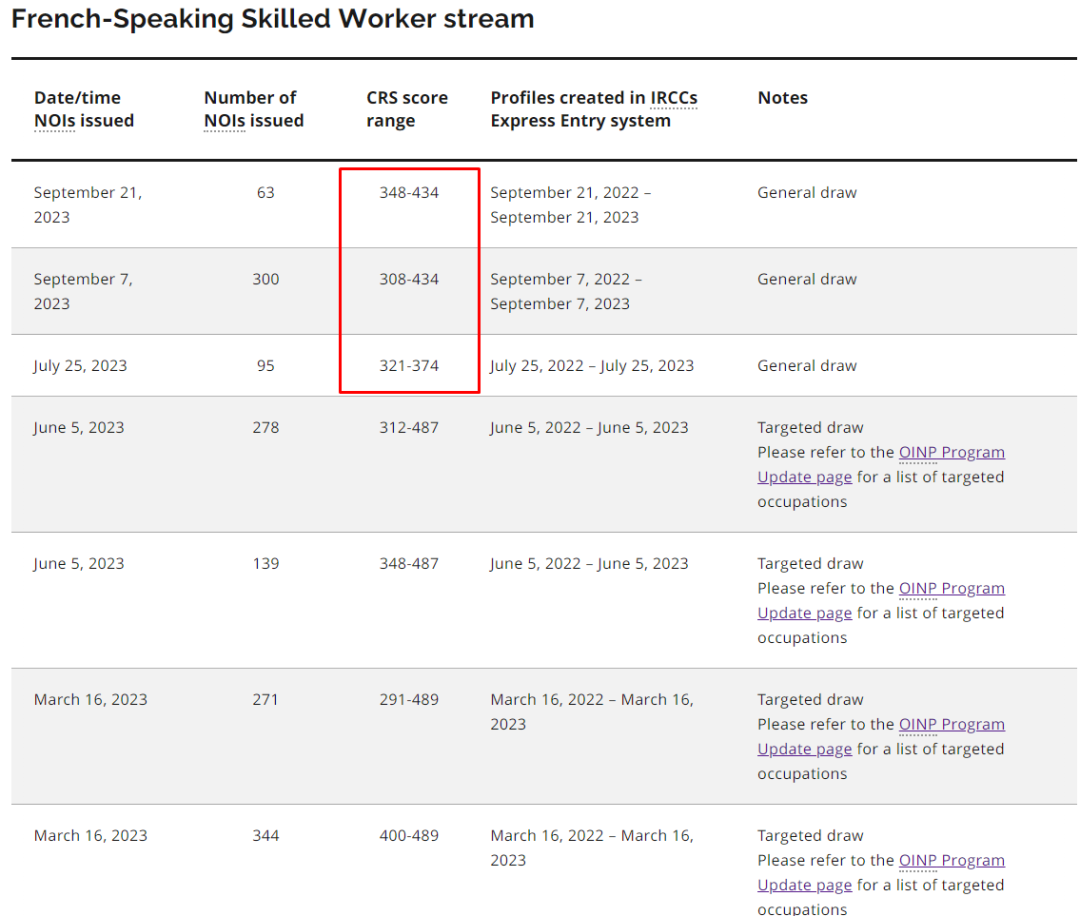This screenshot has height=916, width=1080.
Task: Select 'Targeted draw' text in 271 NOIs row
Action: coord(811,700)
